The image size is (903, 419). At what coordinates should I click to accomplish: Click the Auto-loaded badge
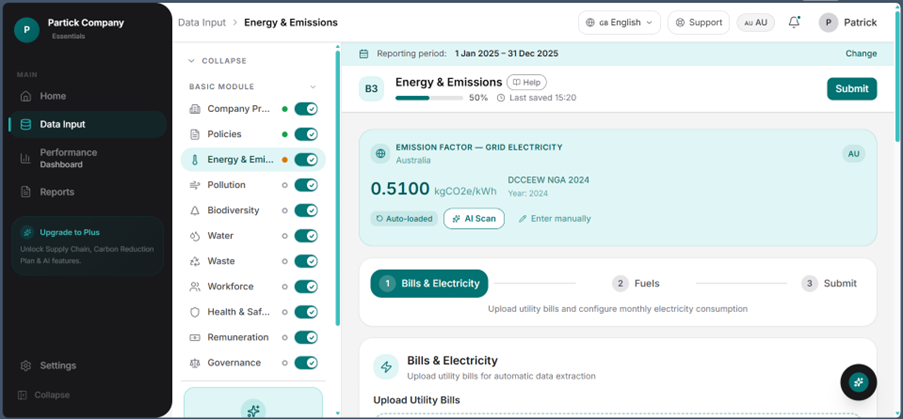click(x=404, y=219)
